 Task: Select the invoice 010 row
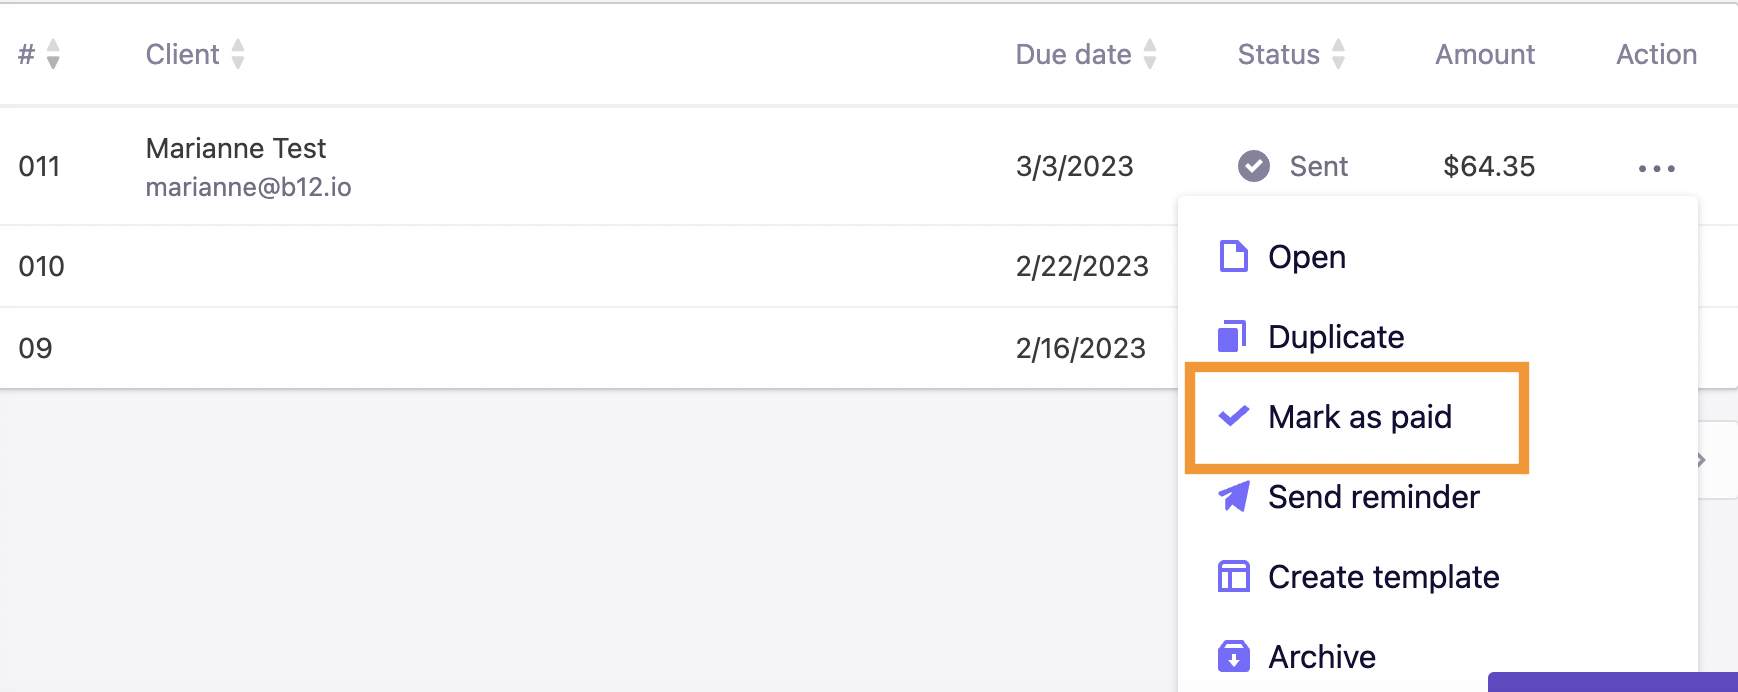[588, 266]
